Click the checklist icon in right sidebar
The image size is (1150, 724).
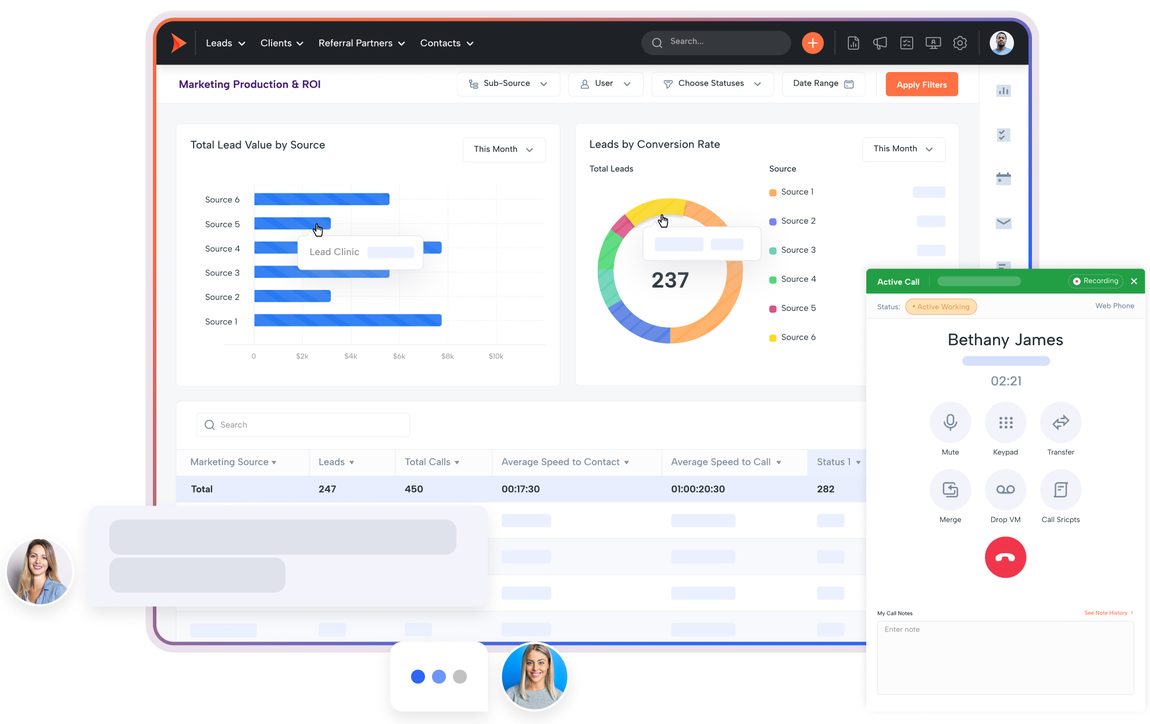[1003, 135]
